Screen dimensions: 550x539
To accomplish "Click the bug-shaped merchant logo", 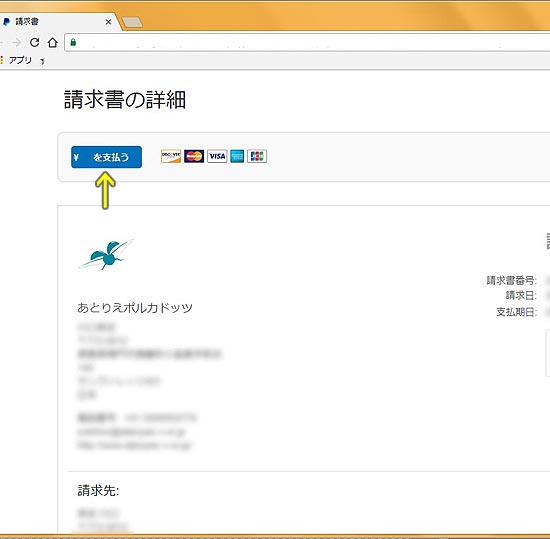I will (x=106, y=254).
